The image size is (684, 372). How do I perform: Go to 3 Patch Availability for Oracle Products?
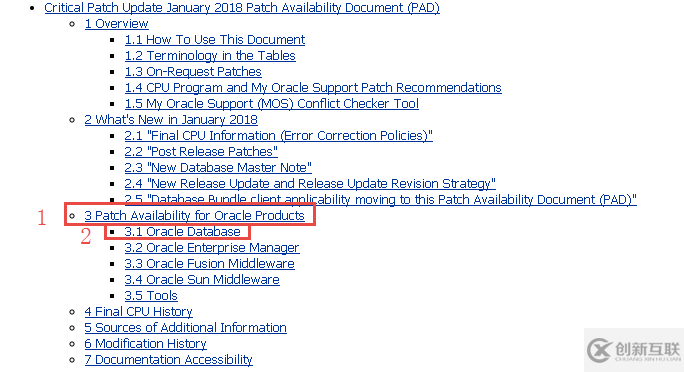tap(194, 215)
